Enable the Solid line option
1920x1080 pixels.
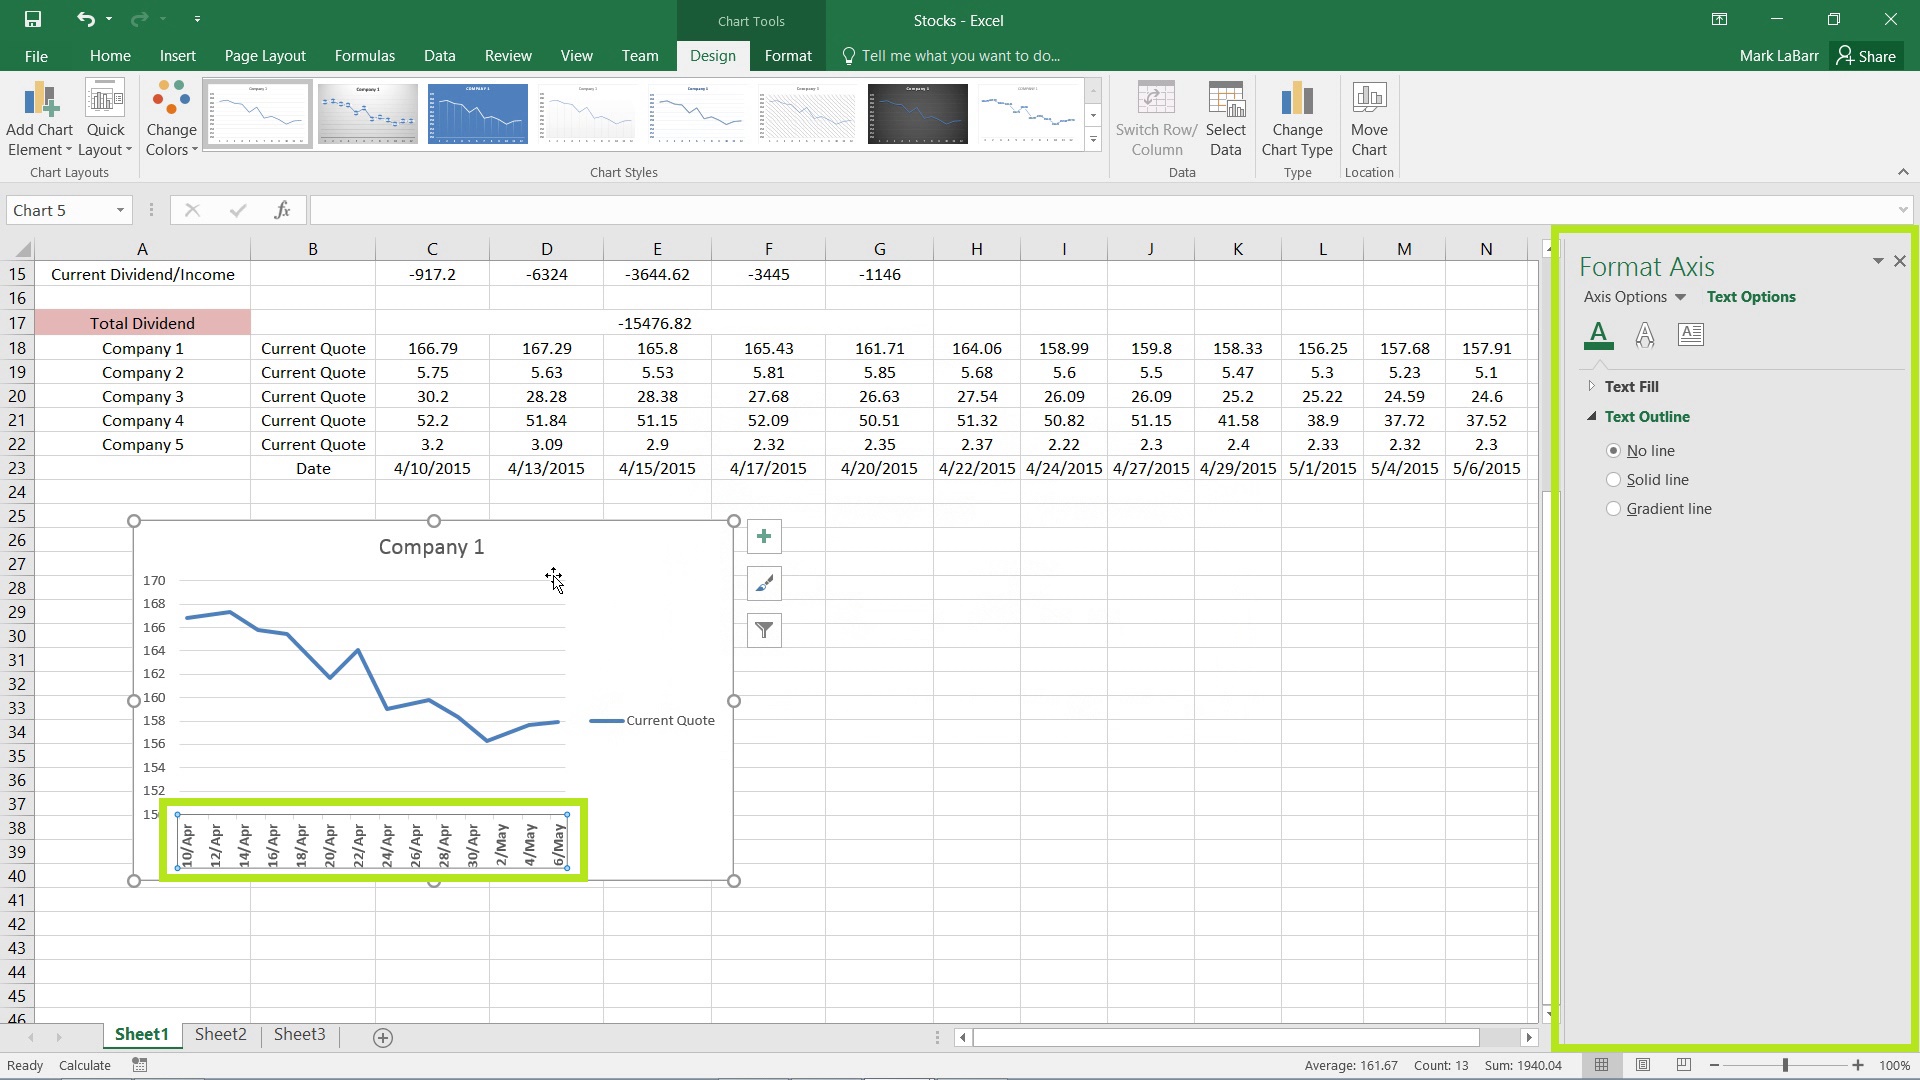click(x=1613, y=479)
